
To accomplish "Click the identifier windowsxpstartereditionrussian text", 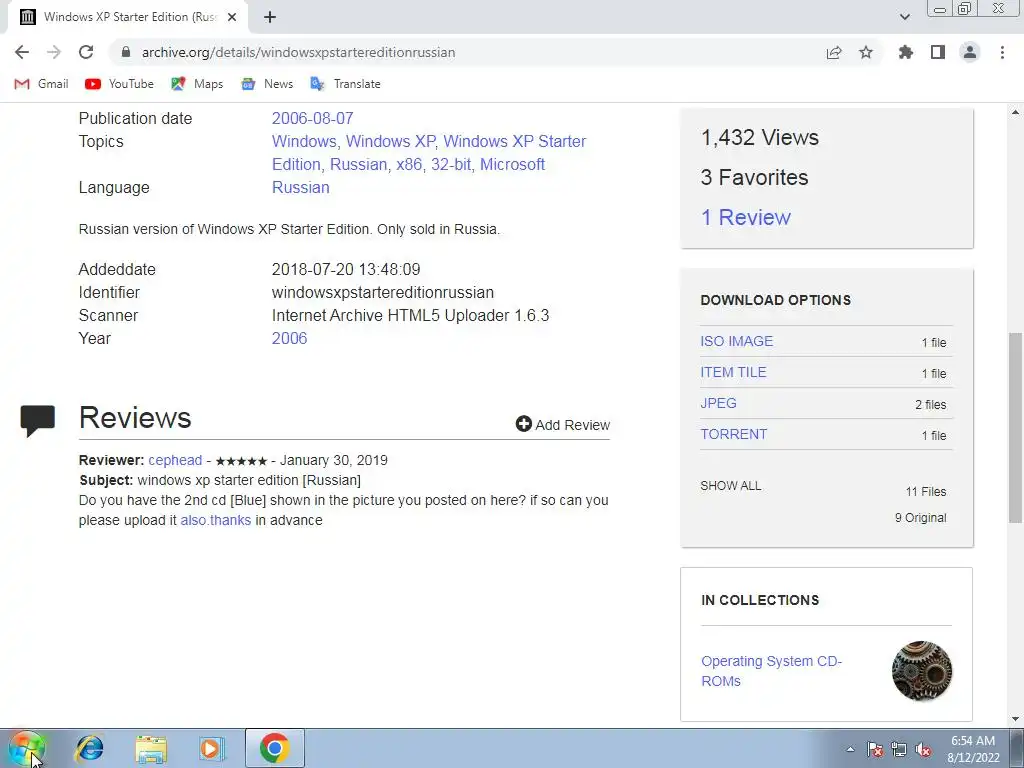I will click(x=383, y=293).
